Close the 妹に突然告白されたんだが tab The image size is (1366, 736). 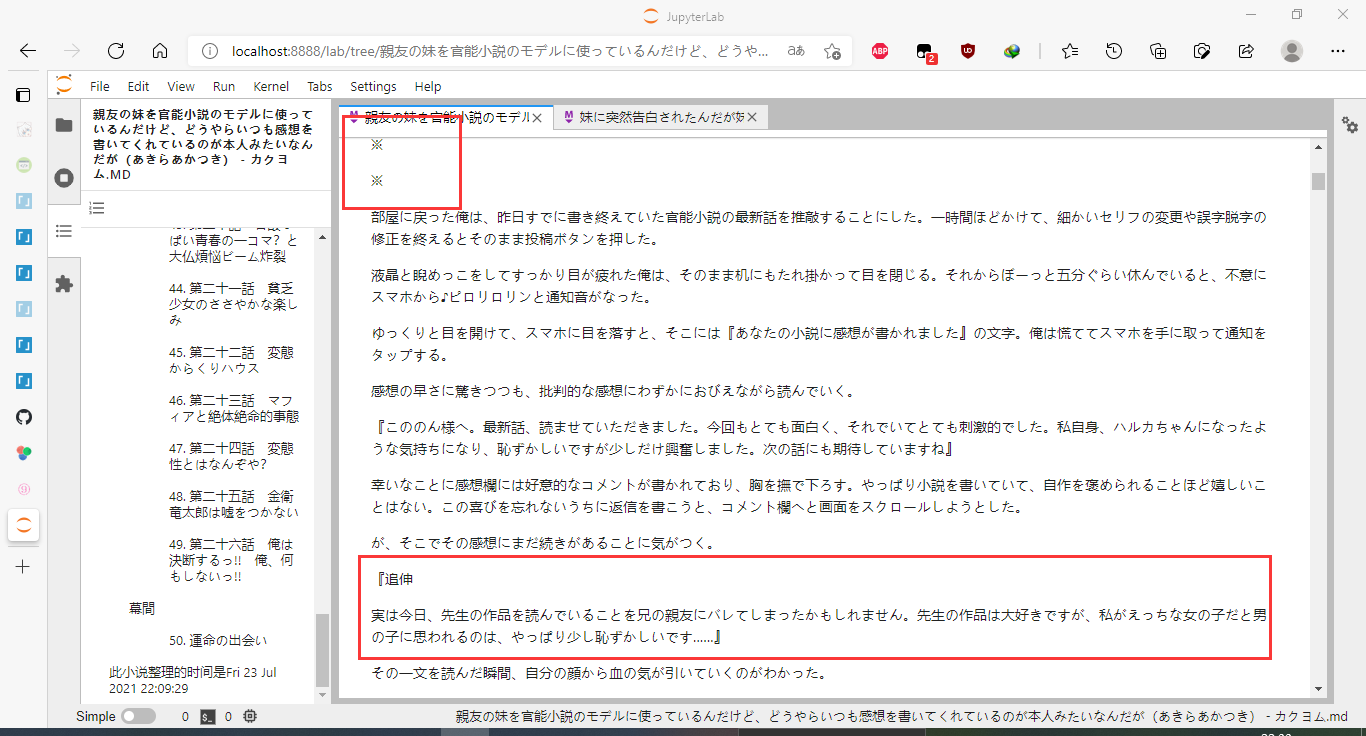(752, 118)
